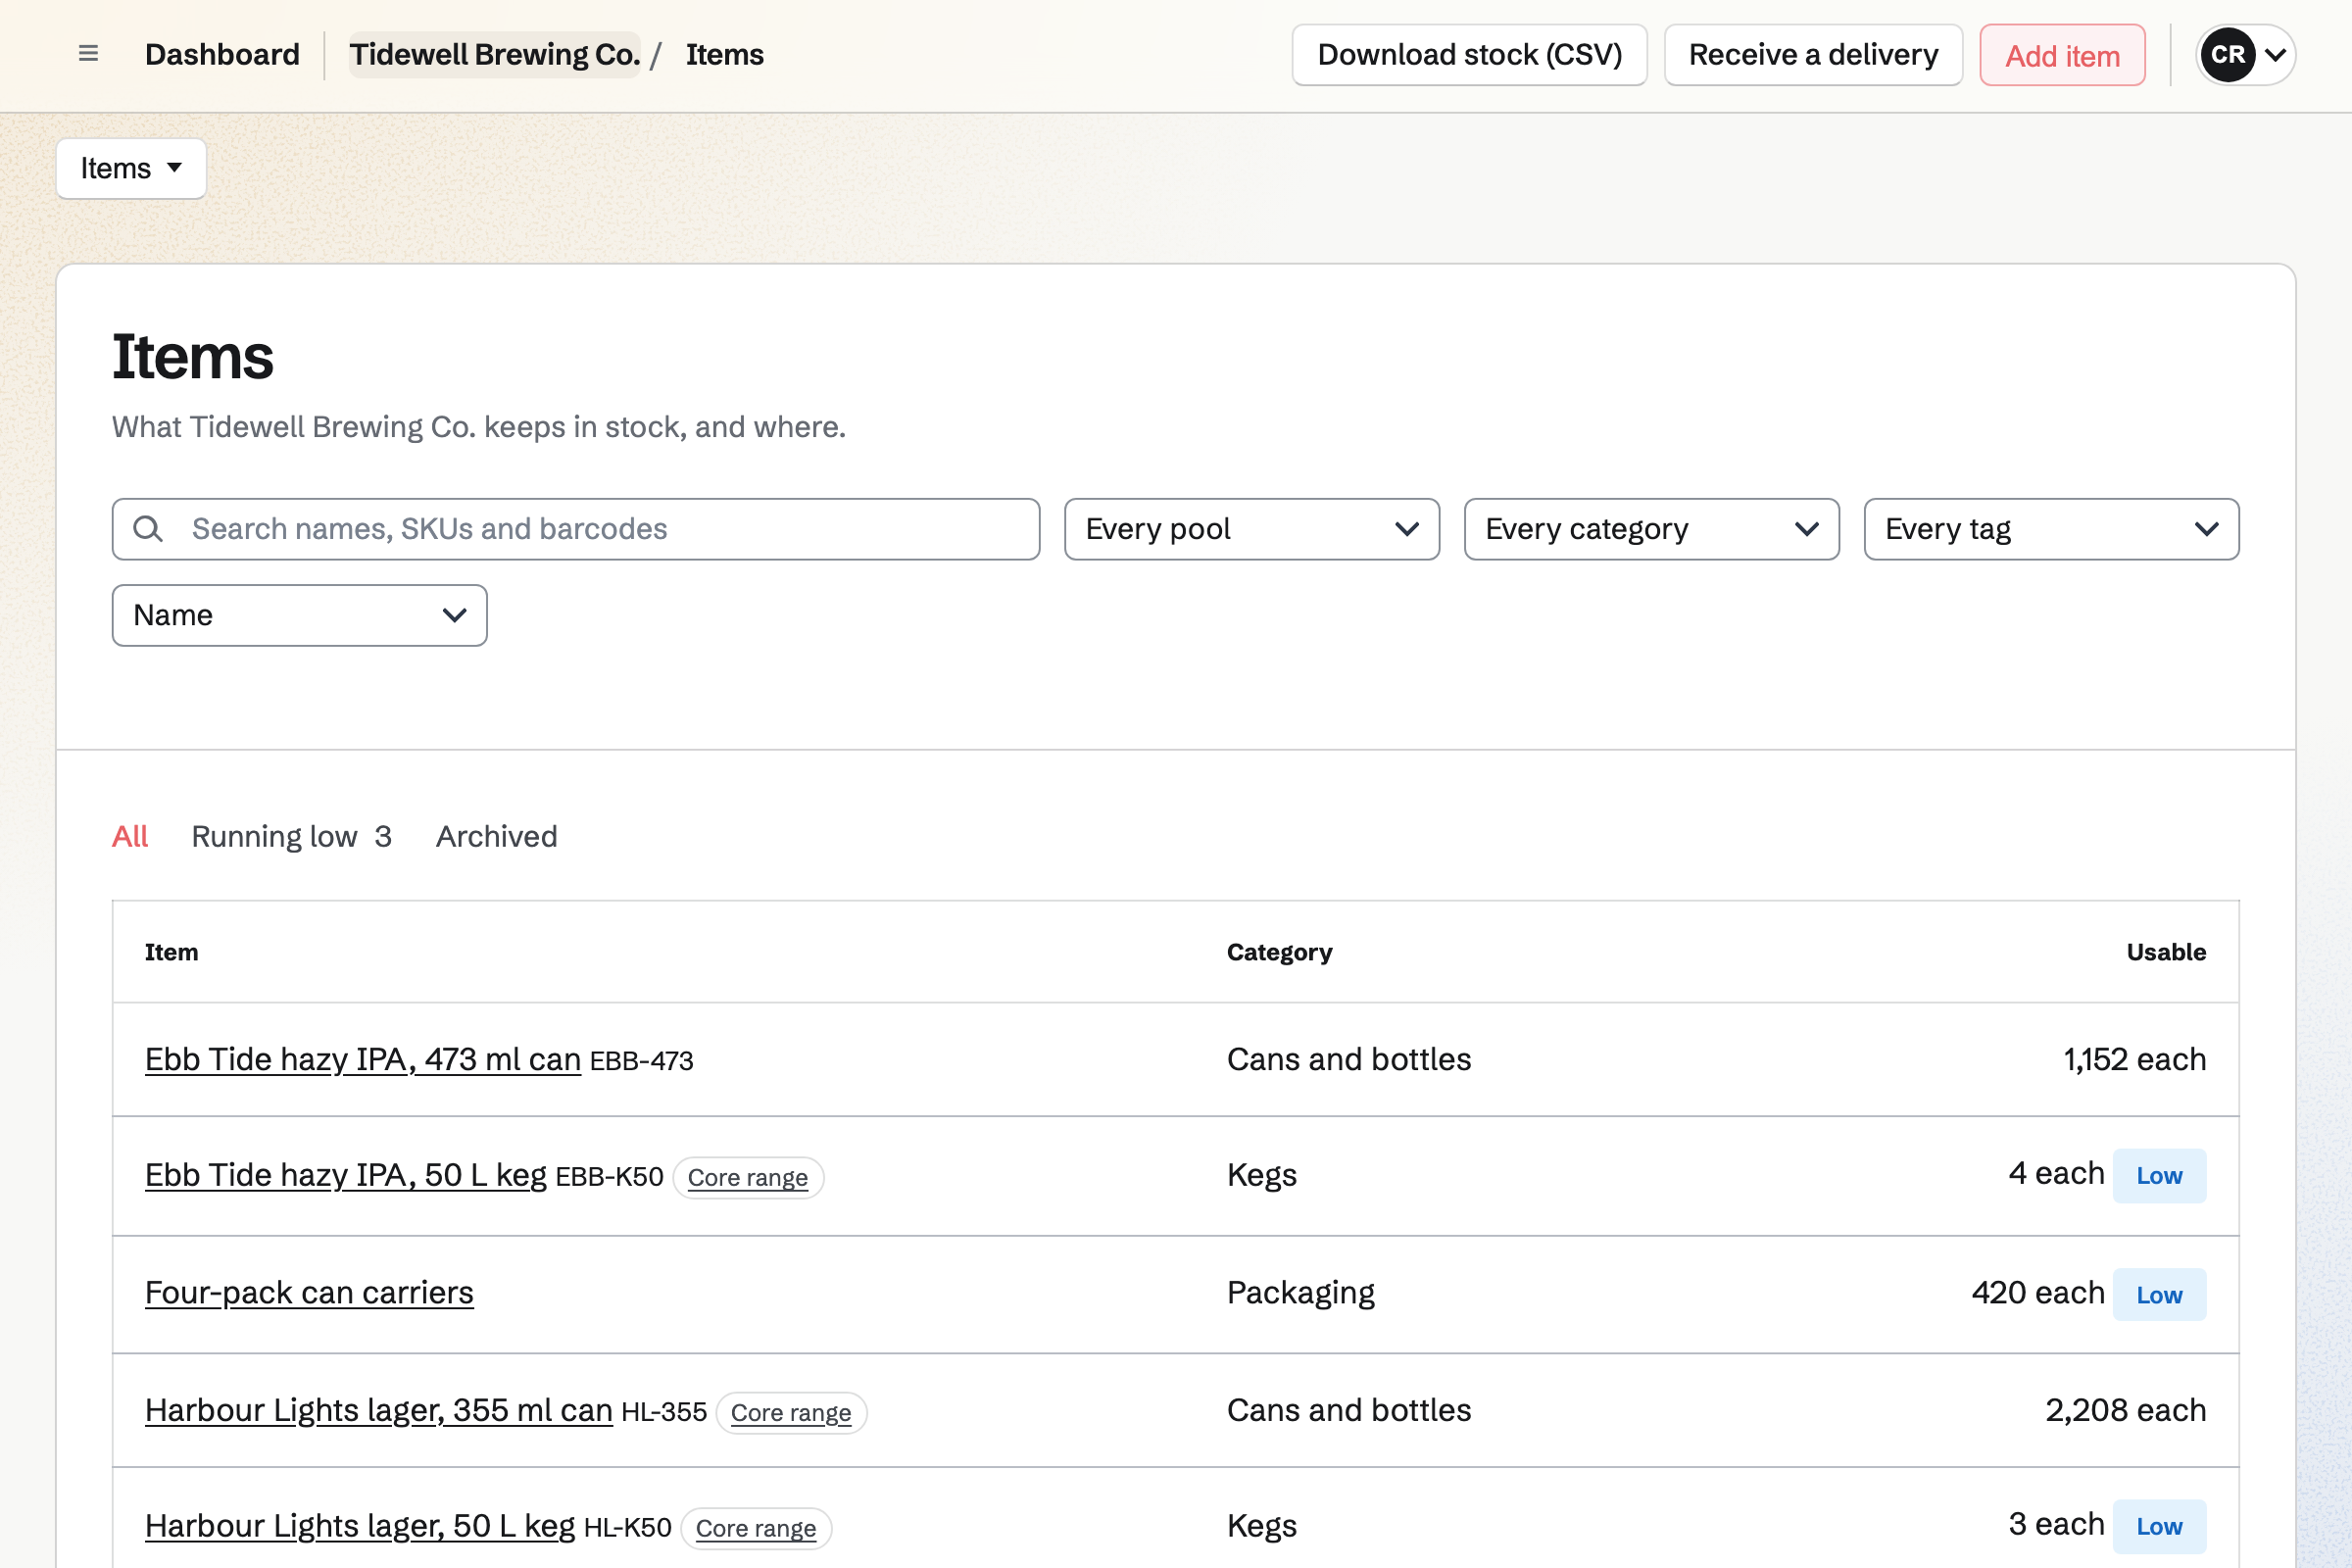
Task: Click the search magnifier icon
Action: [148, 529]
